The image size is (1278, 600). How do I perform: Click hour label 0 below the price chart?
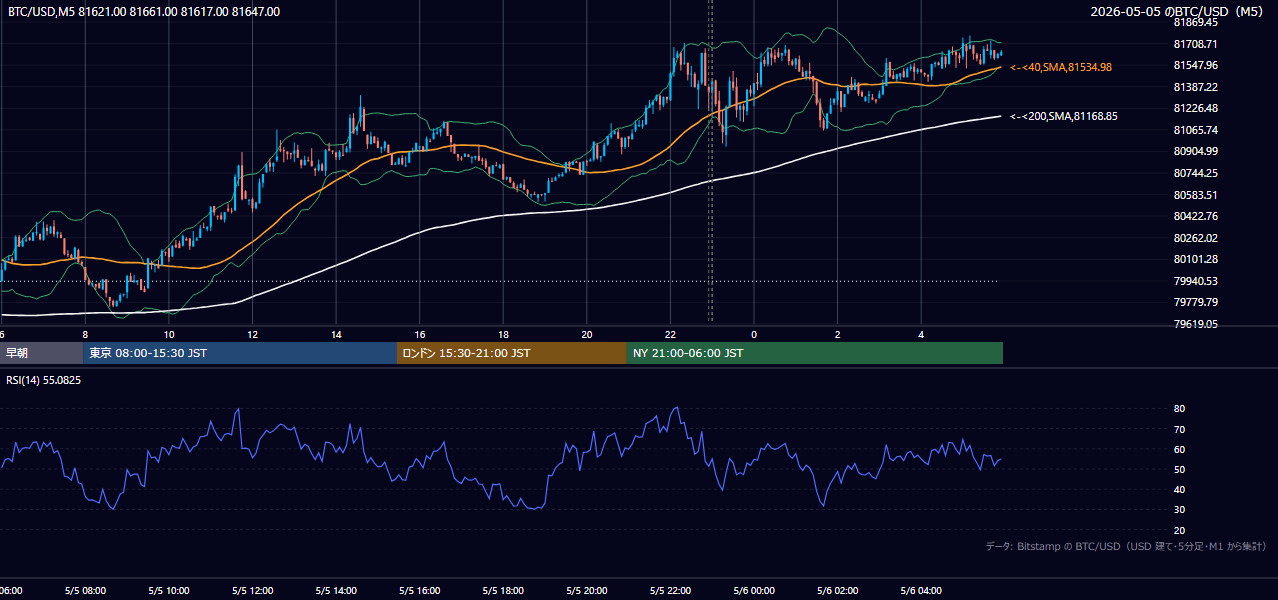coord(754,335)
